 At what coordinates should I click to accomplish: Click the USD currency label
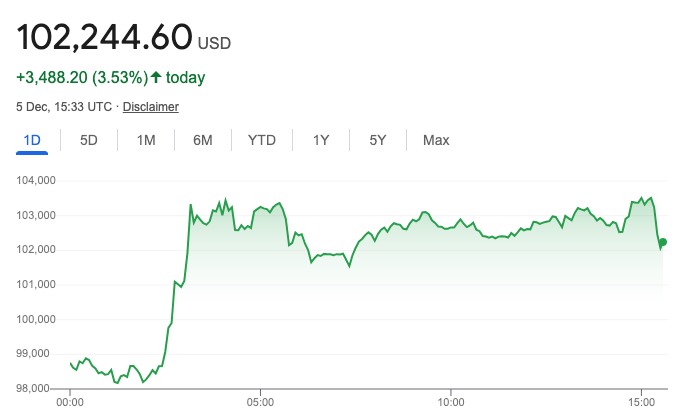(214, 44)
